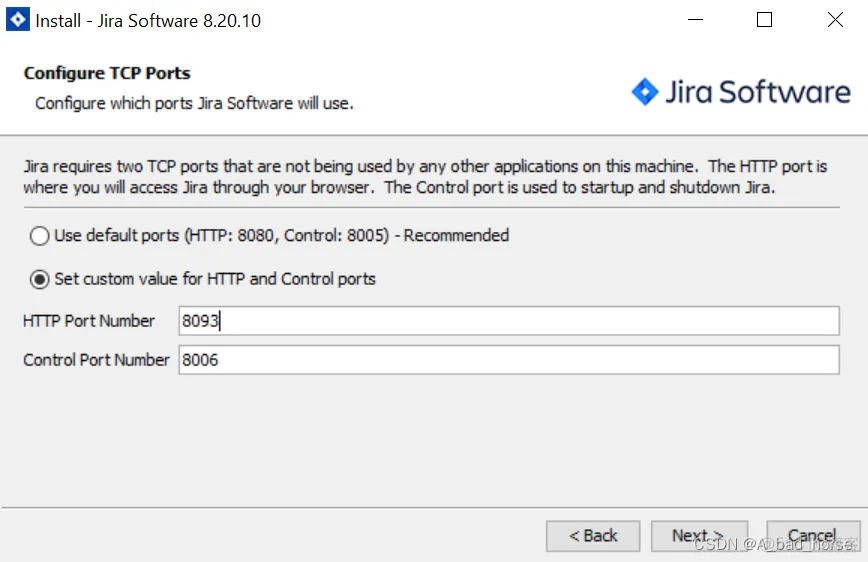Select the Use default ports radio button
868x562 pixels.
click(39, 236)
